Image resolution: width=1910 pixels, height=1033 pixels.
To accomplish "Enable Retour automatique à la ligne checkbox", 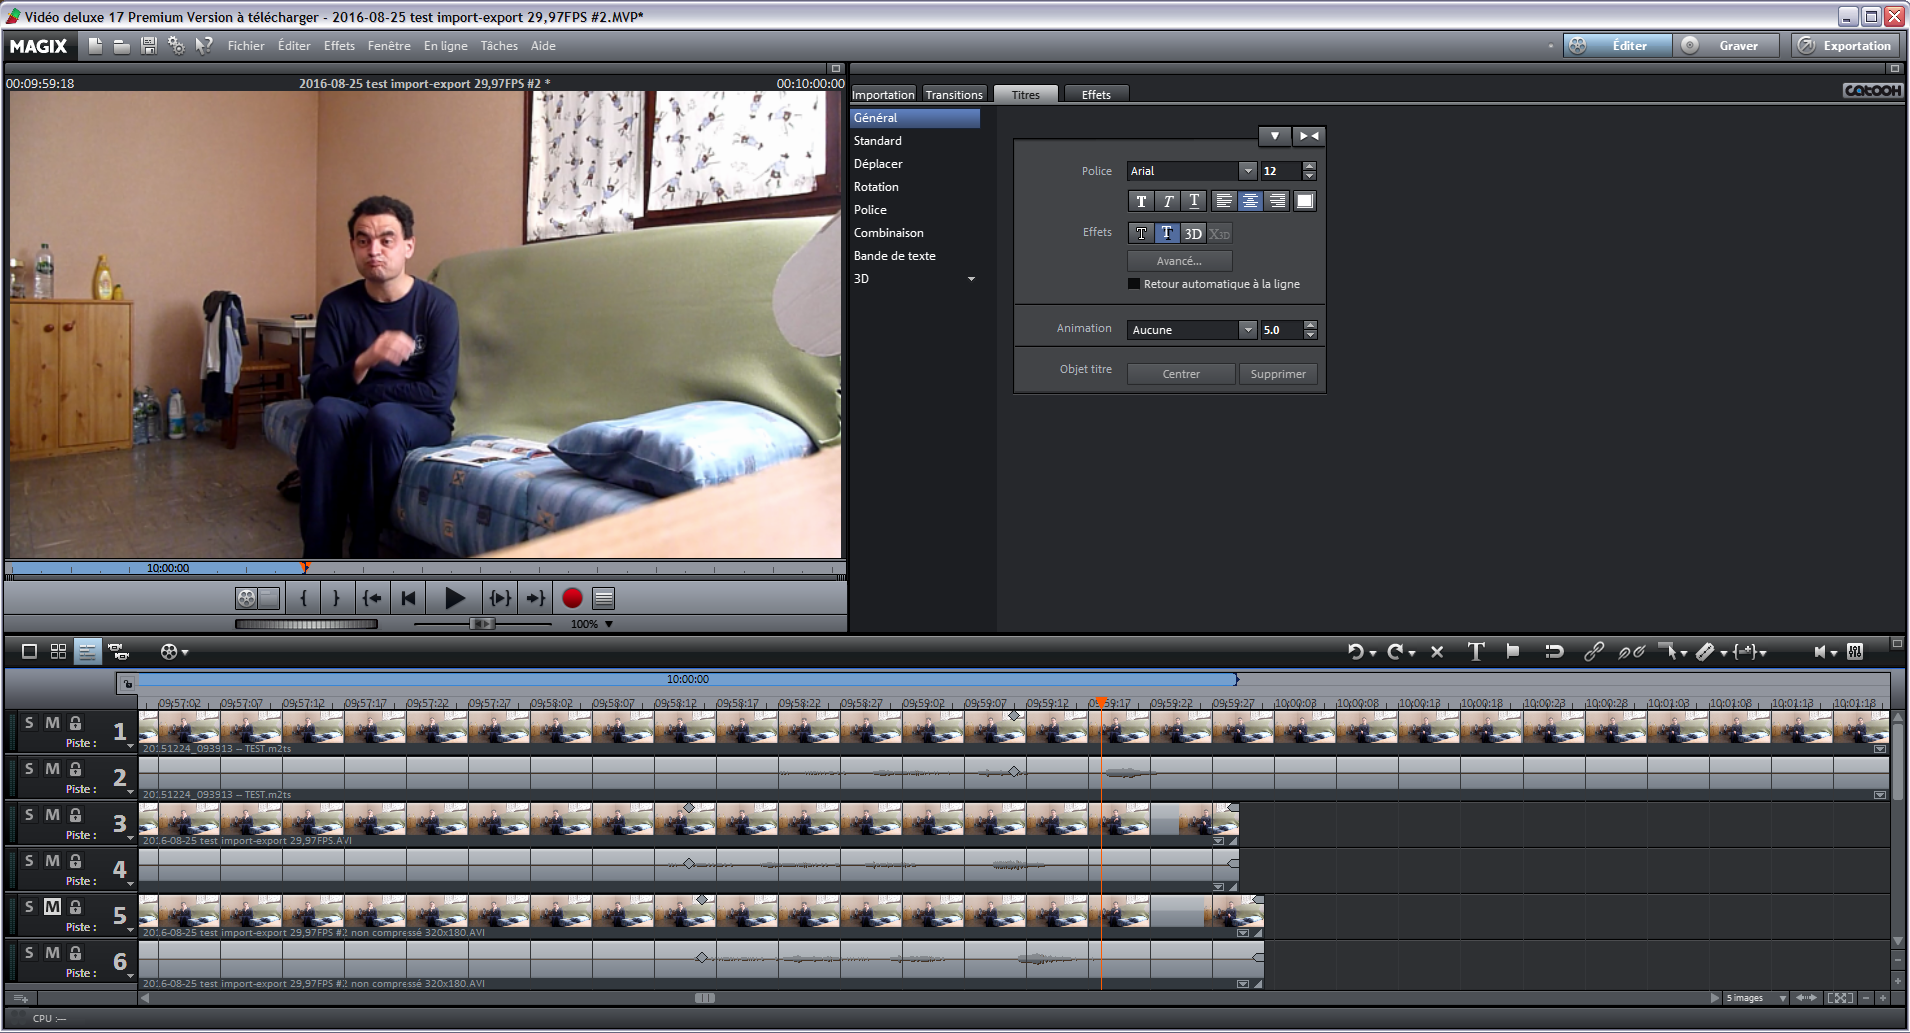I will 1134,284.
